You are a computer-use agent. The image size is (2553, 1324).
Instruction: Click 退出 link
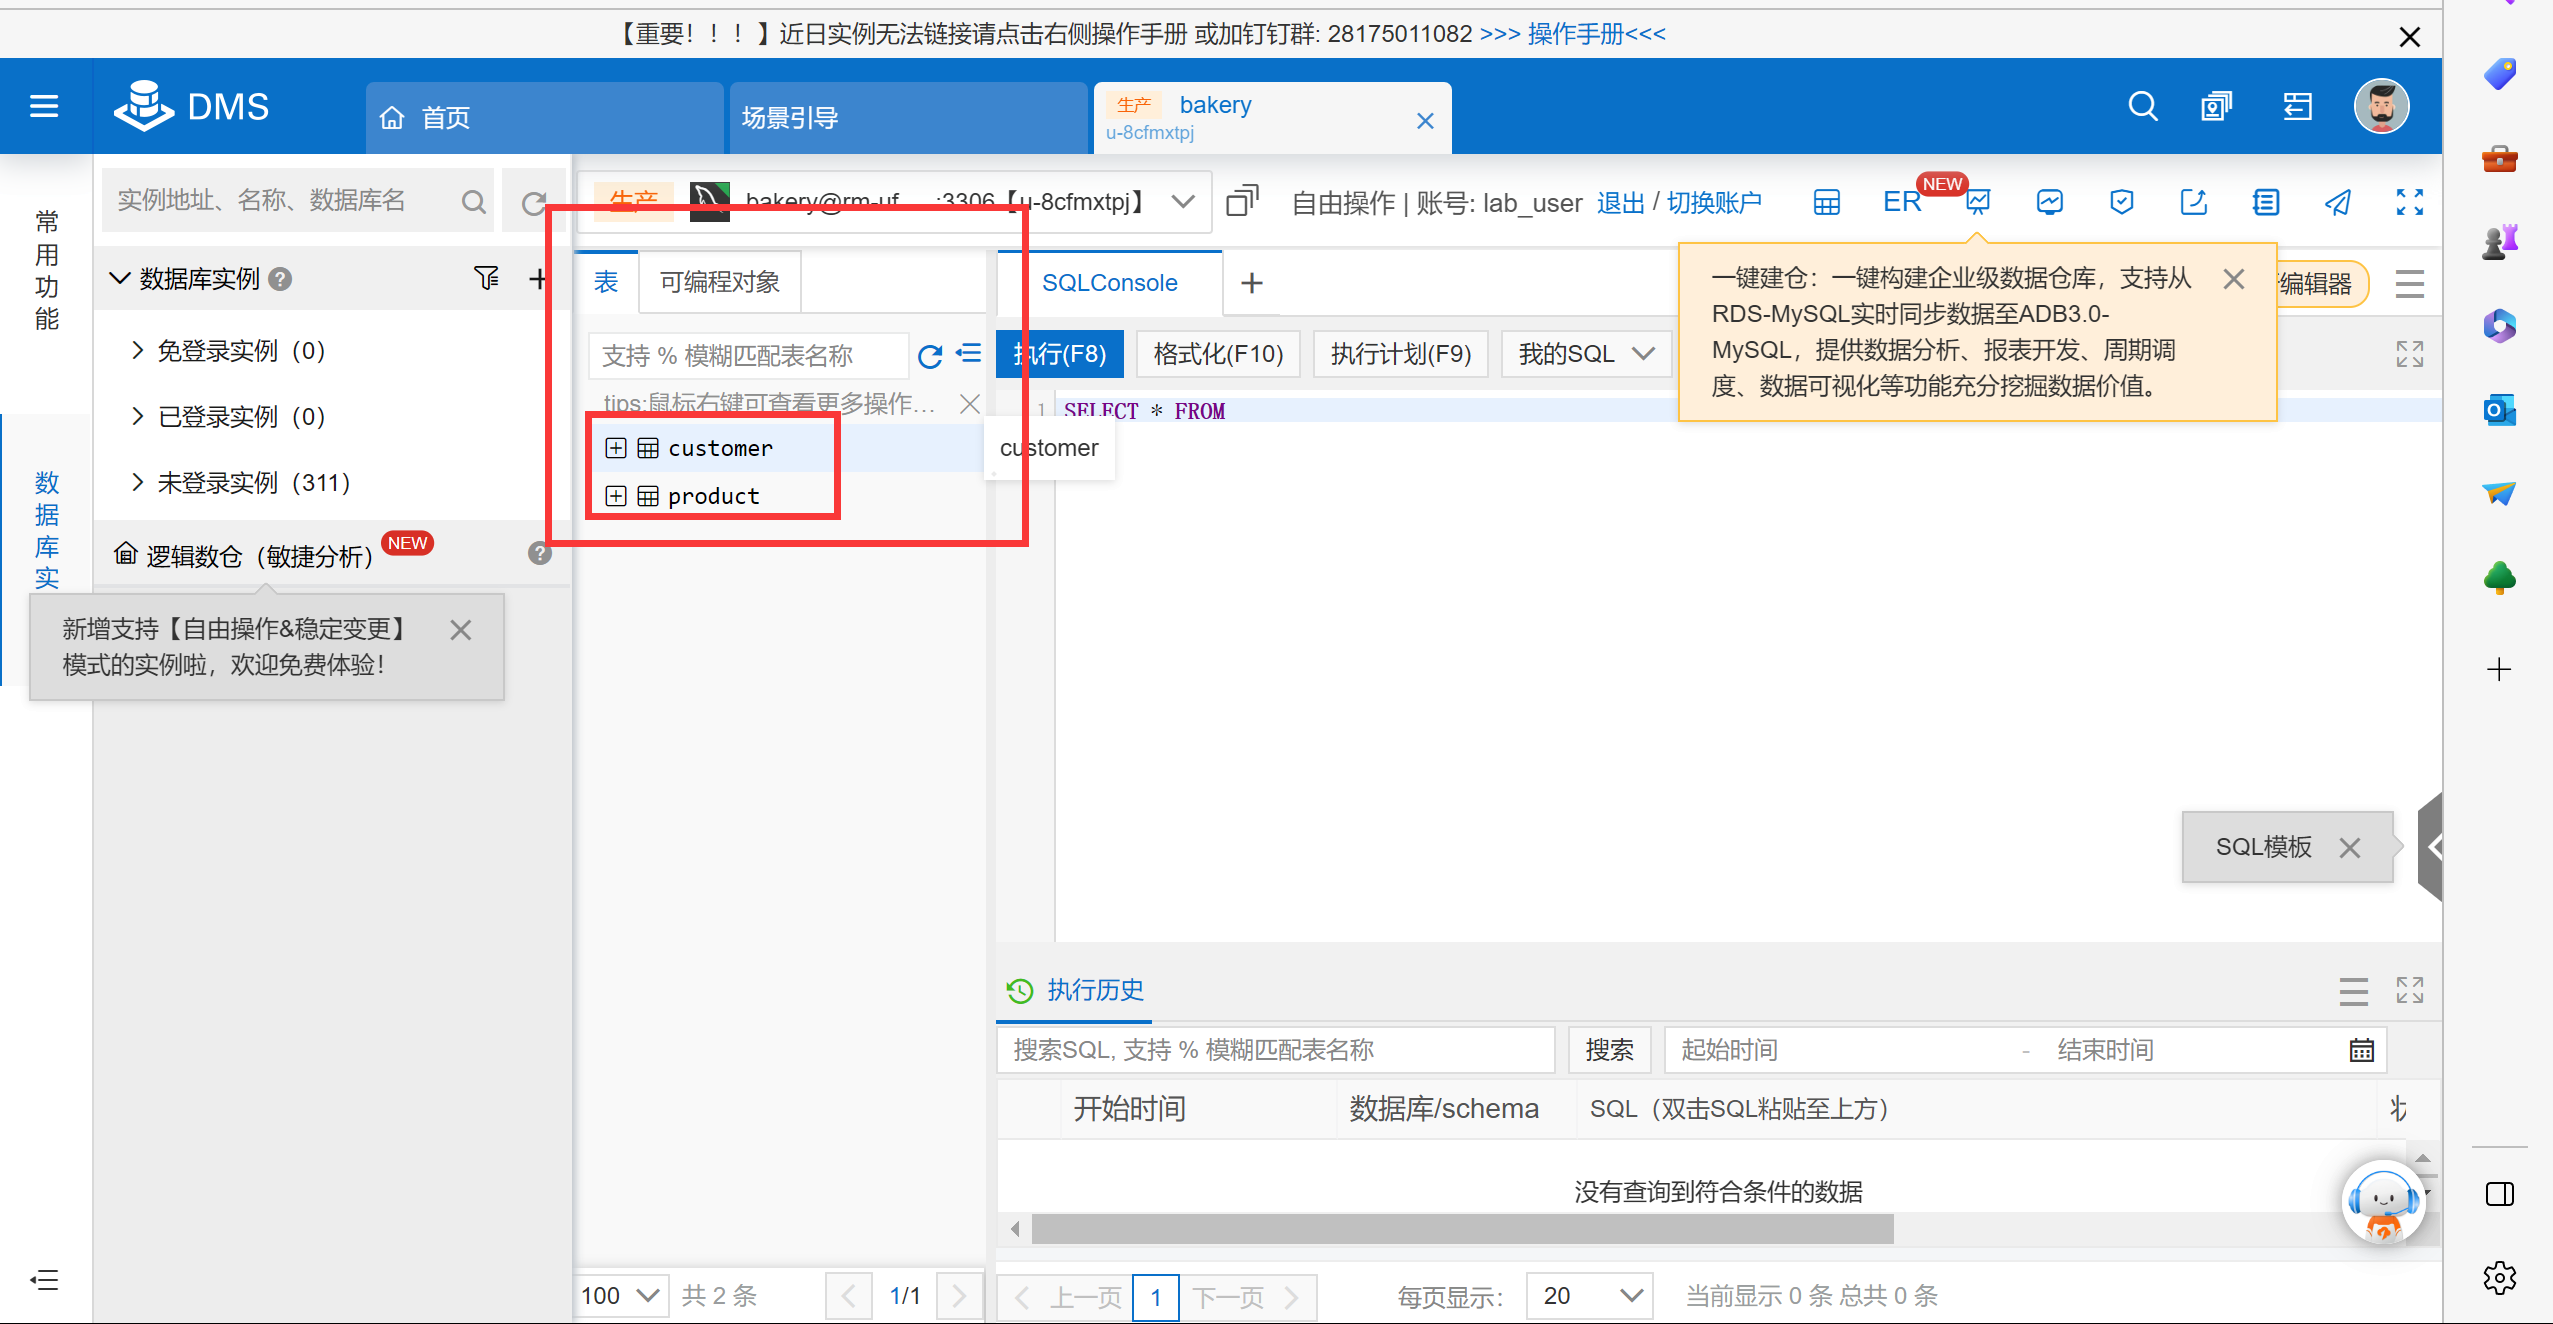pyautogui.click(x=1621, y=203)
